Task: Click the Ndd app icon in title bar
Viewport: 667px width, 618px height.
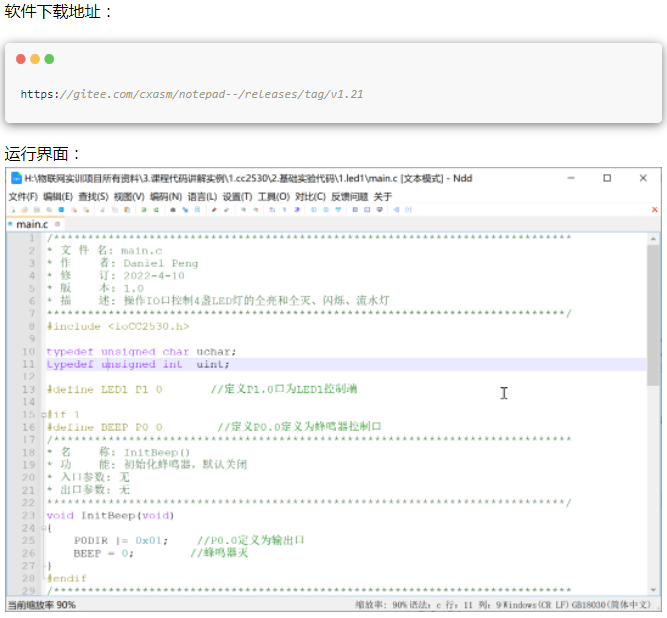Action: (15, 178)
